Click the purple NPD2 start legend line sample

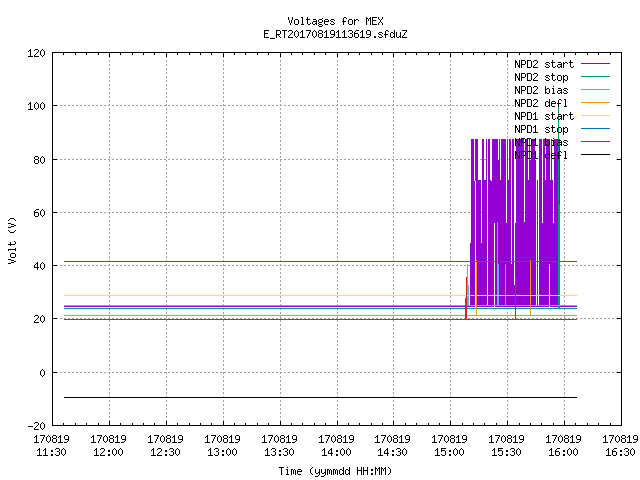point(595,64)
